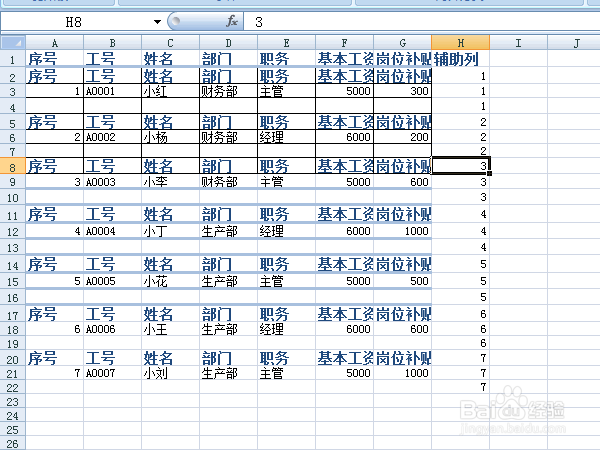Select highlighted column H header
The width and height of the screenshot is (600, 450).
461,42
